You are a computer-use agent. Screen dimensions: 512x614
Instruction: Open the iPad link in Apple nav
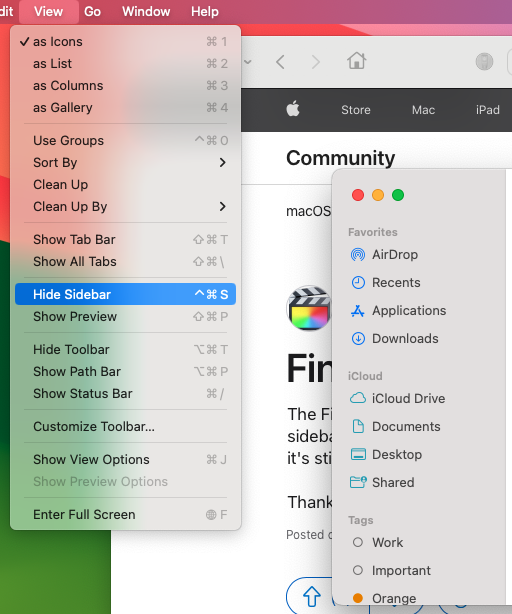point(487,110)
